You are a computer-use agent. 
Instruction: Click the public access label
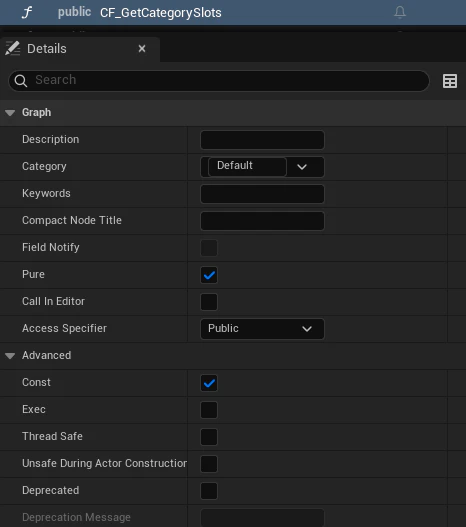(74, 12)
